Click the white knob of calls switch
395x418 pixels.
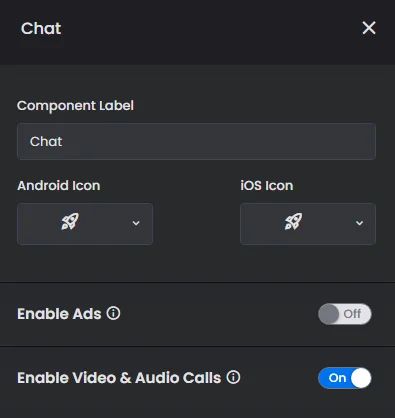point(361,378)
